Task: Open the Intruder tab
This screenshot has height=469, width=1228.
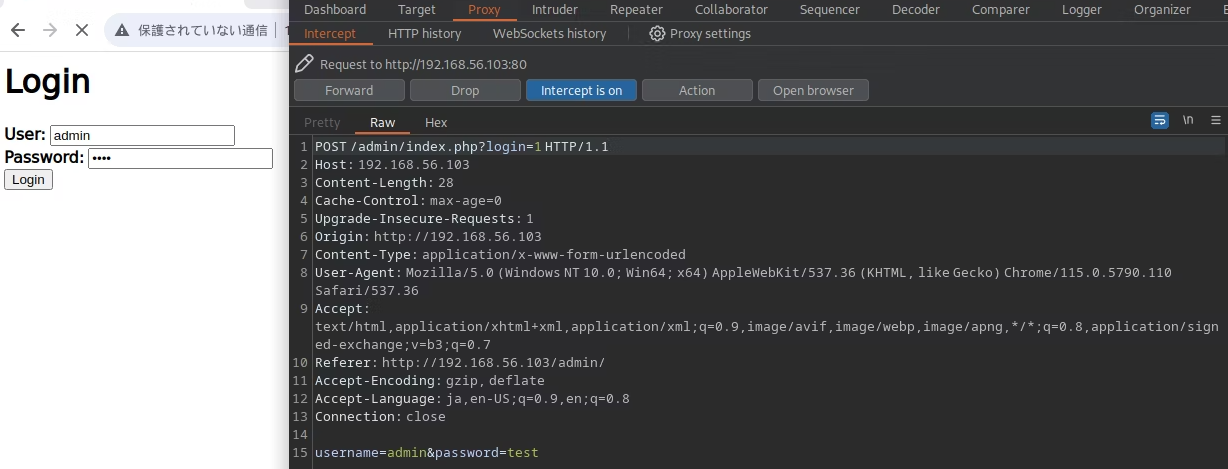Action: (555, 10)
